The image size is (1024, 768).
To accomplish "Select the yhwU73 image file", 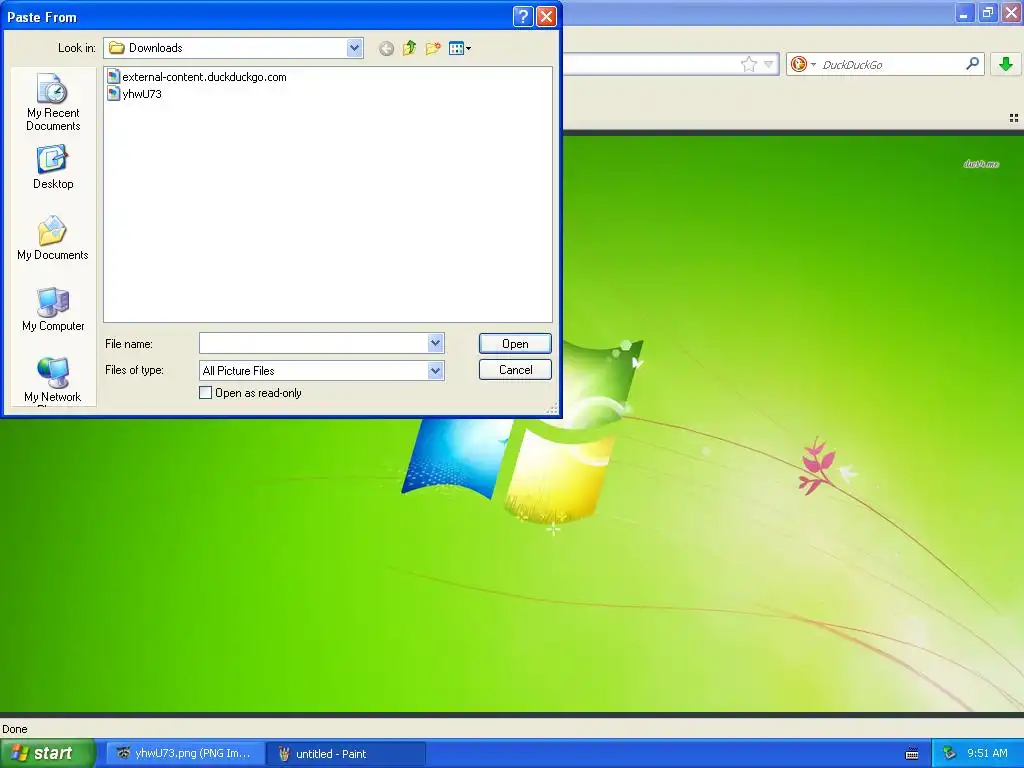I will 134,93.
